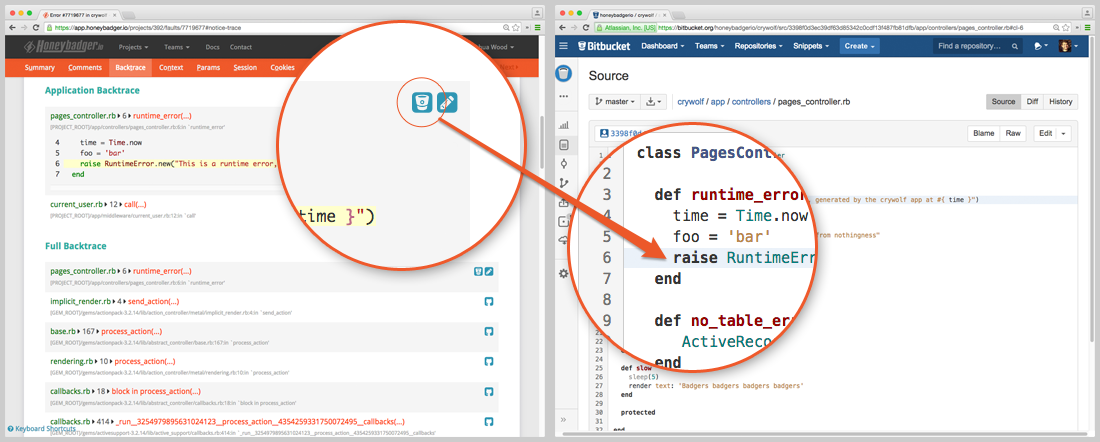Open the arrow beside Edit button

pos(1064,133)
